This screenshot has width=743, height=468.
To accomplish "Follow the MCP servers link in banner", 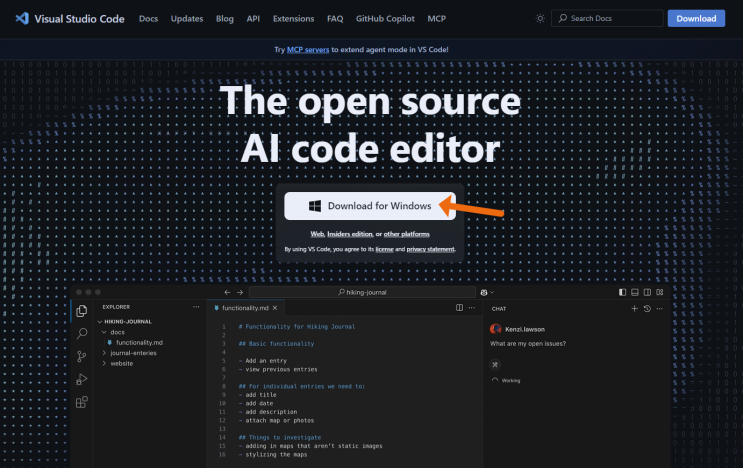I will point(308,49).
